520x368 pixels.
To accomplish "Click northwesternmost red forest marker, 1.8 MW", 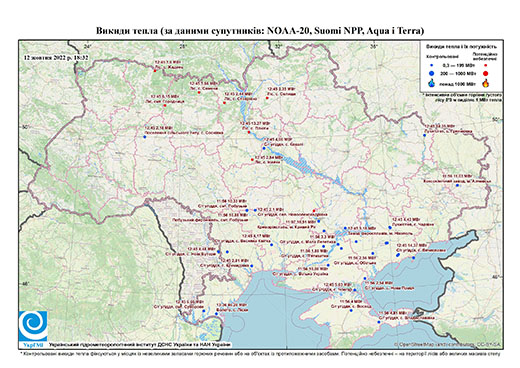I will point(155,71).
